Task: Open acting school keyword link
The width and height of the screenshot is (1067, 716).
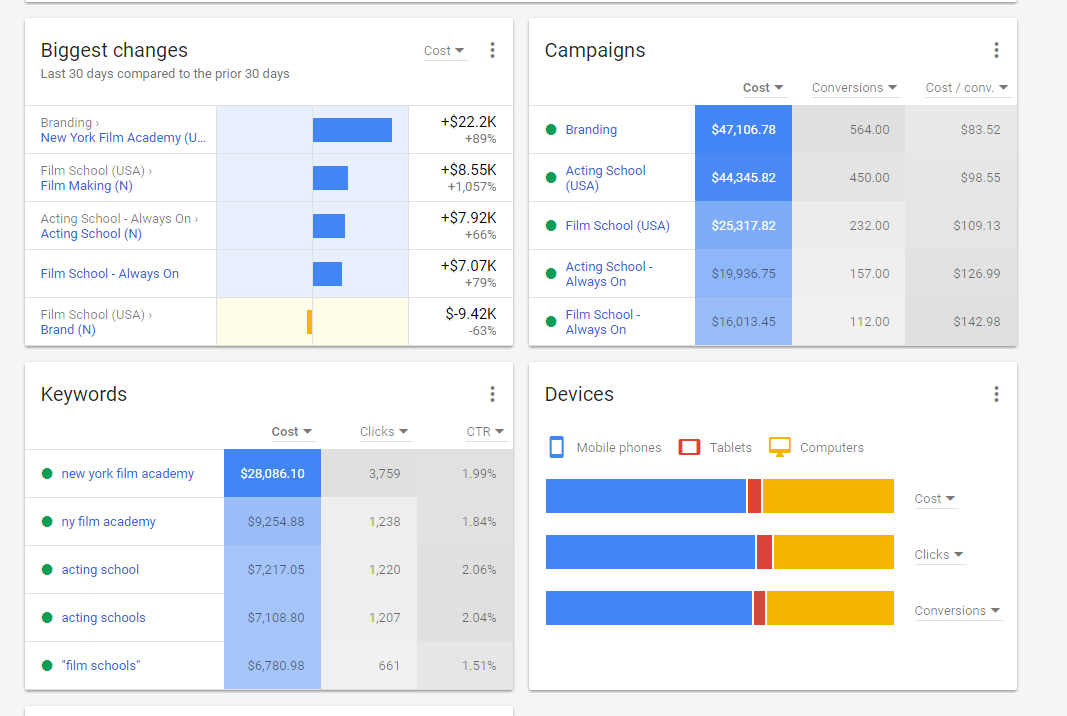Action: 100,570
